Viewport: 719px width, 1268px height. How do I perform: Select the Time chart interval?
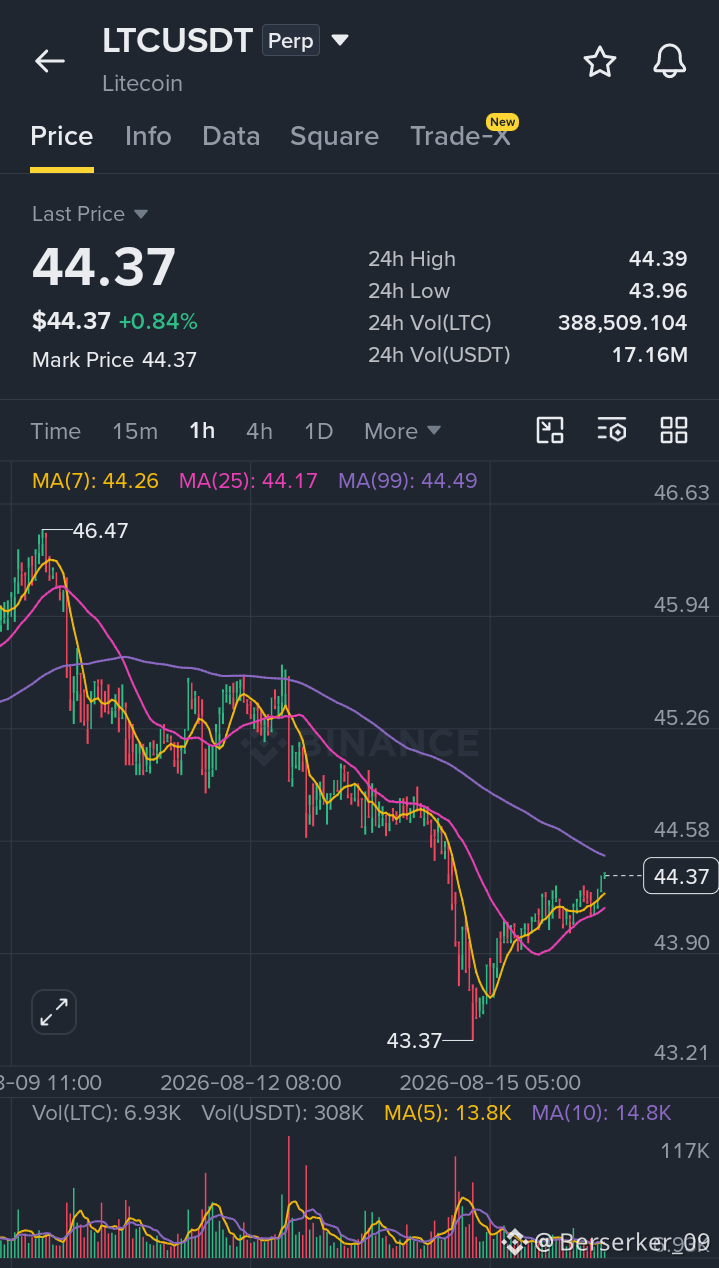click(x=55, y=431)
